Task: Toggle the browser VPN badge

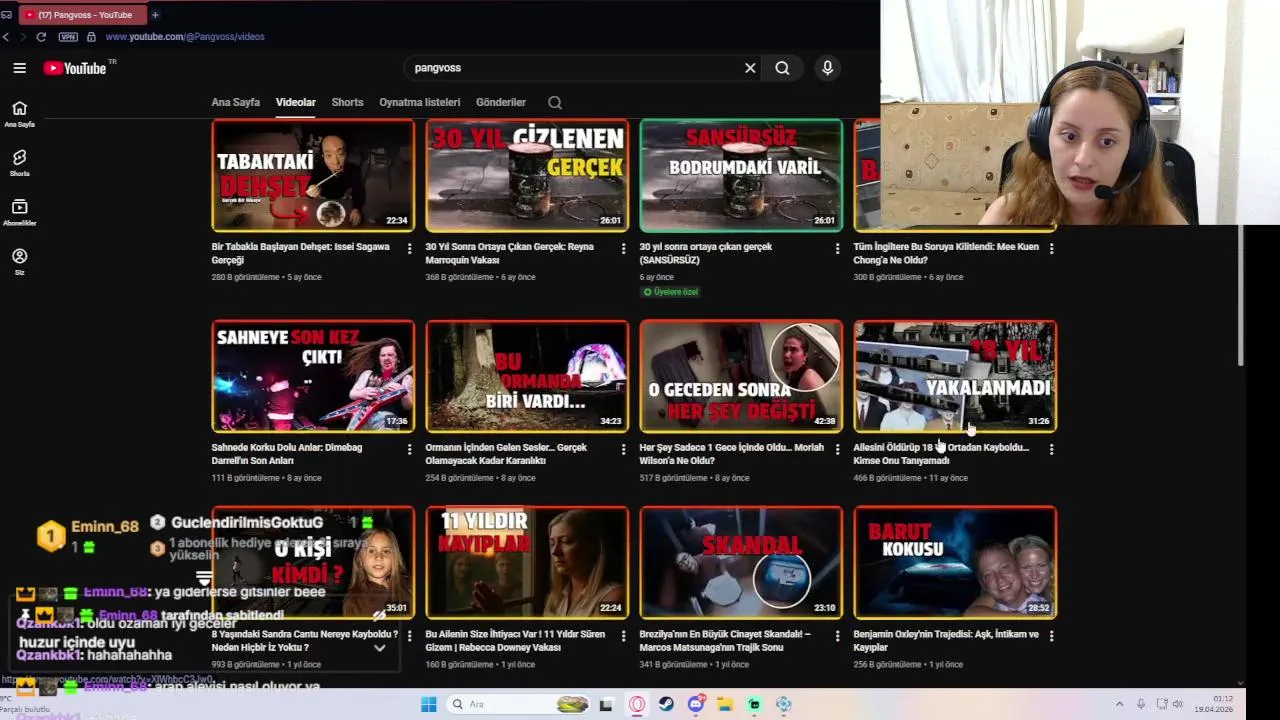Action: pyautogui.click(x=68, y=37)
